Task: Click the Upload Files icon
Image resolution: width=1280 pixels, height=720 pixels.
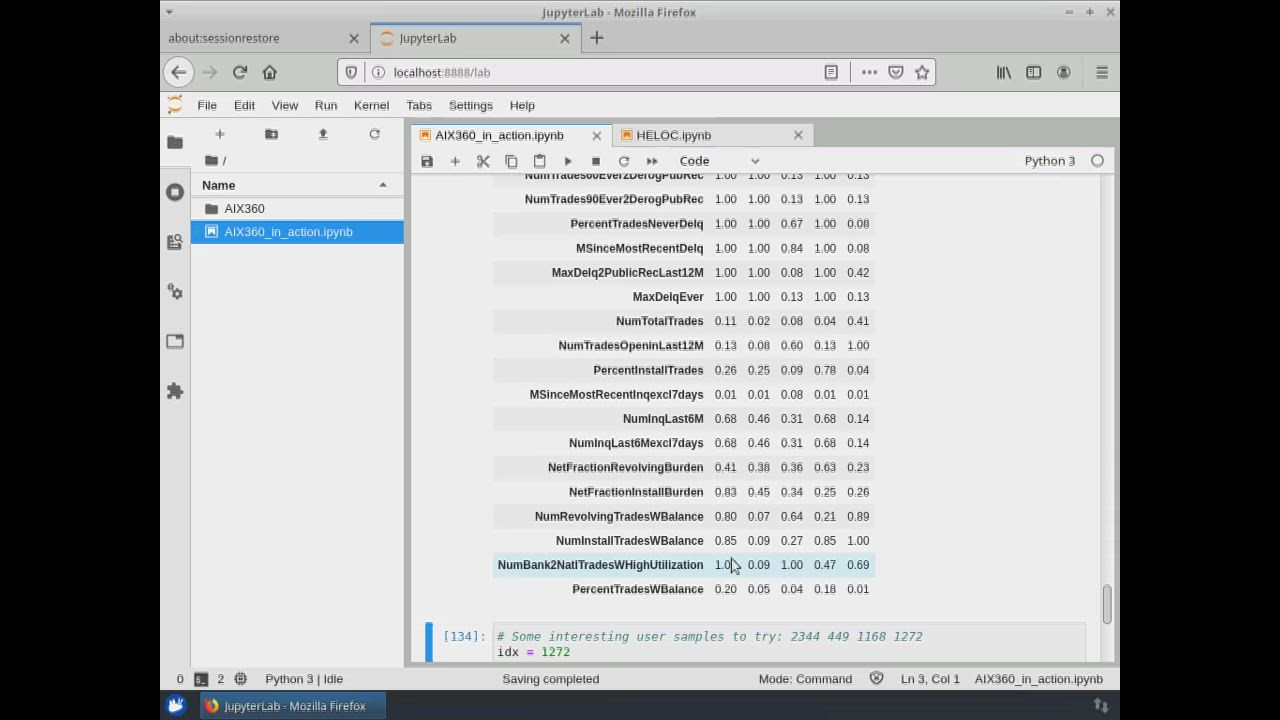Action: coord(323,134)
